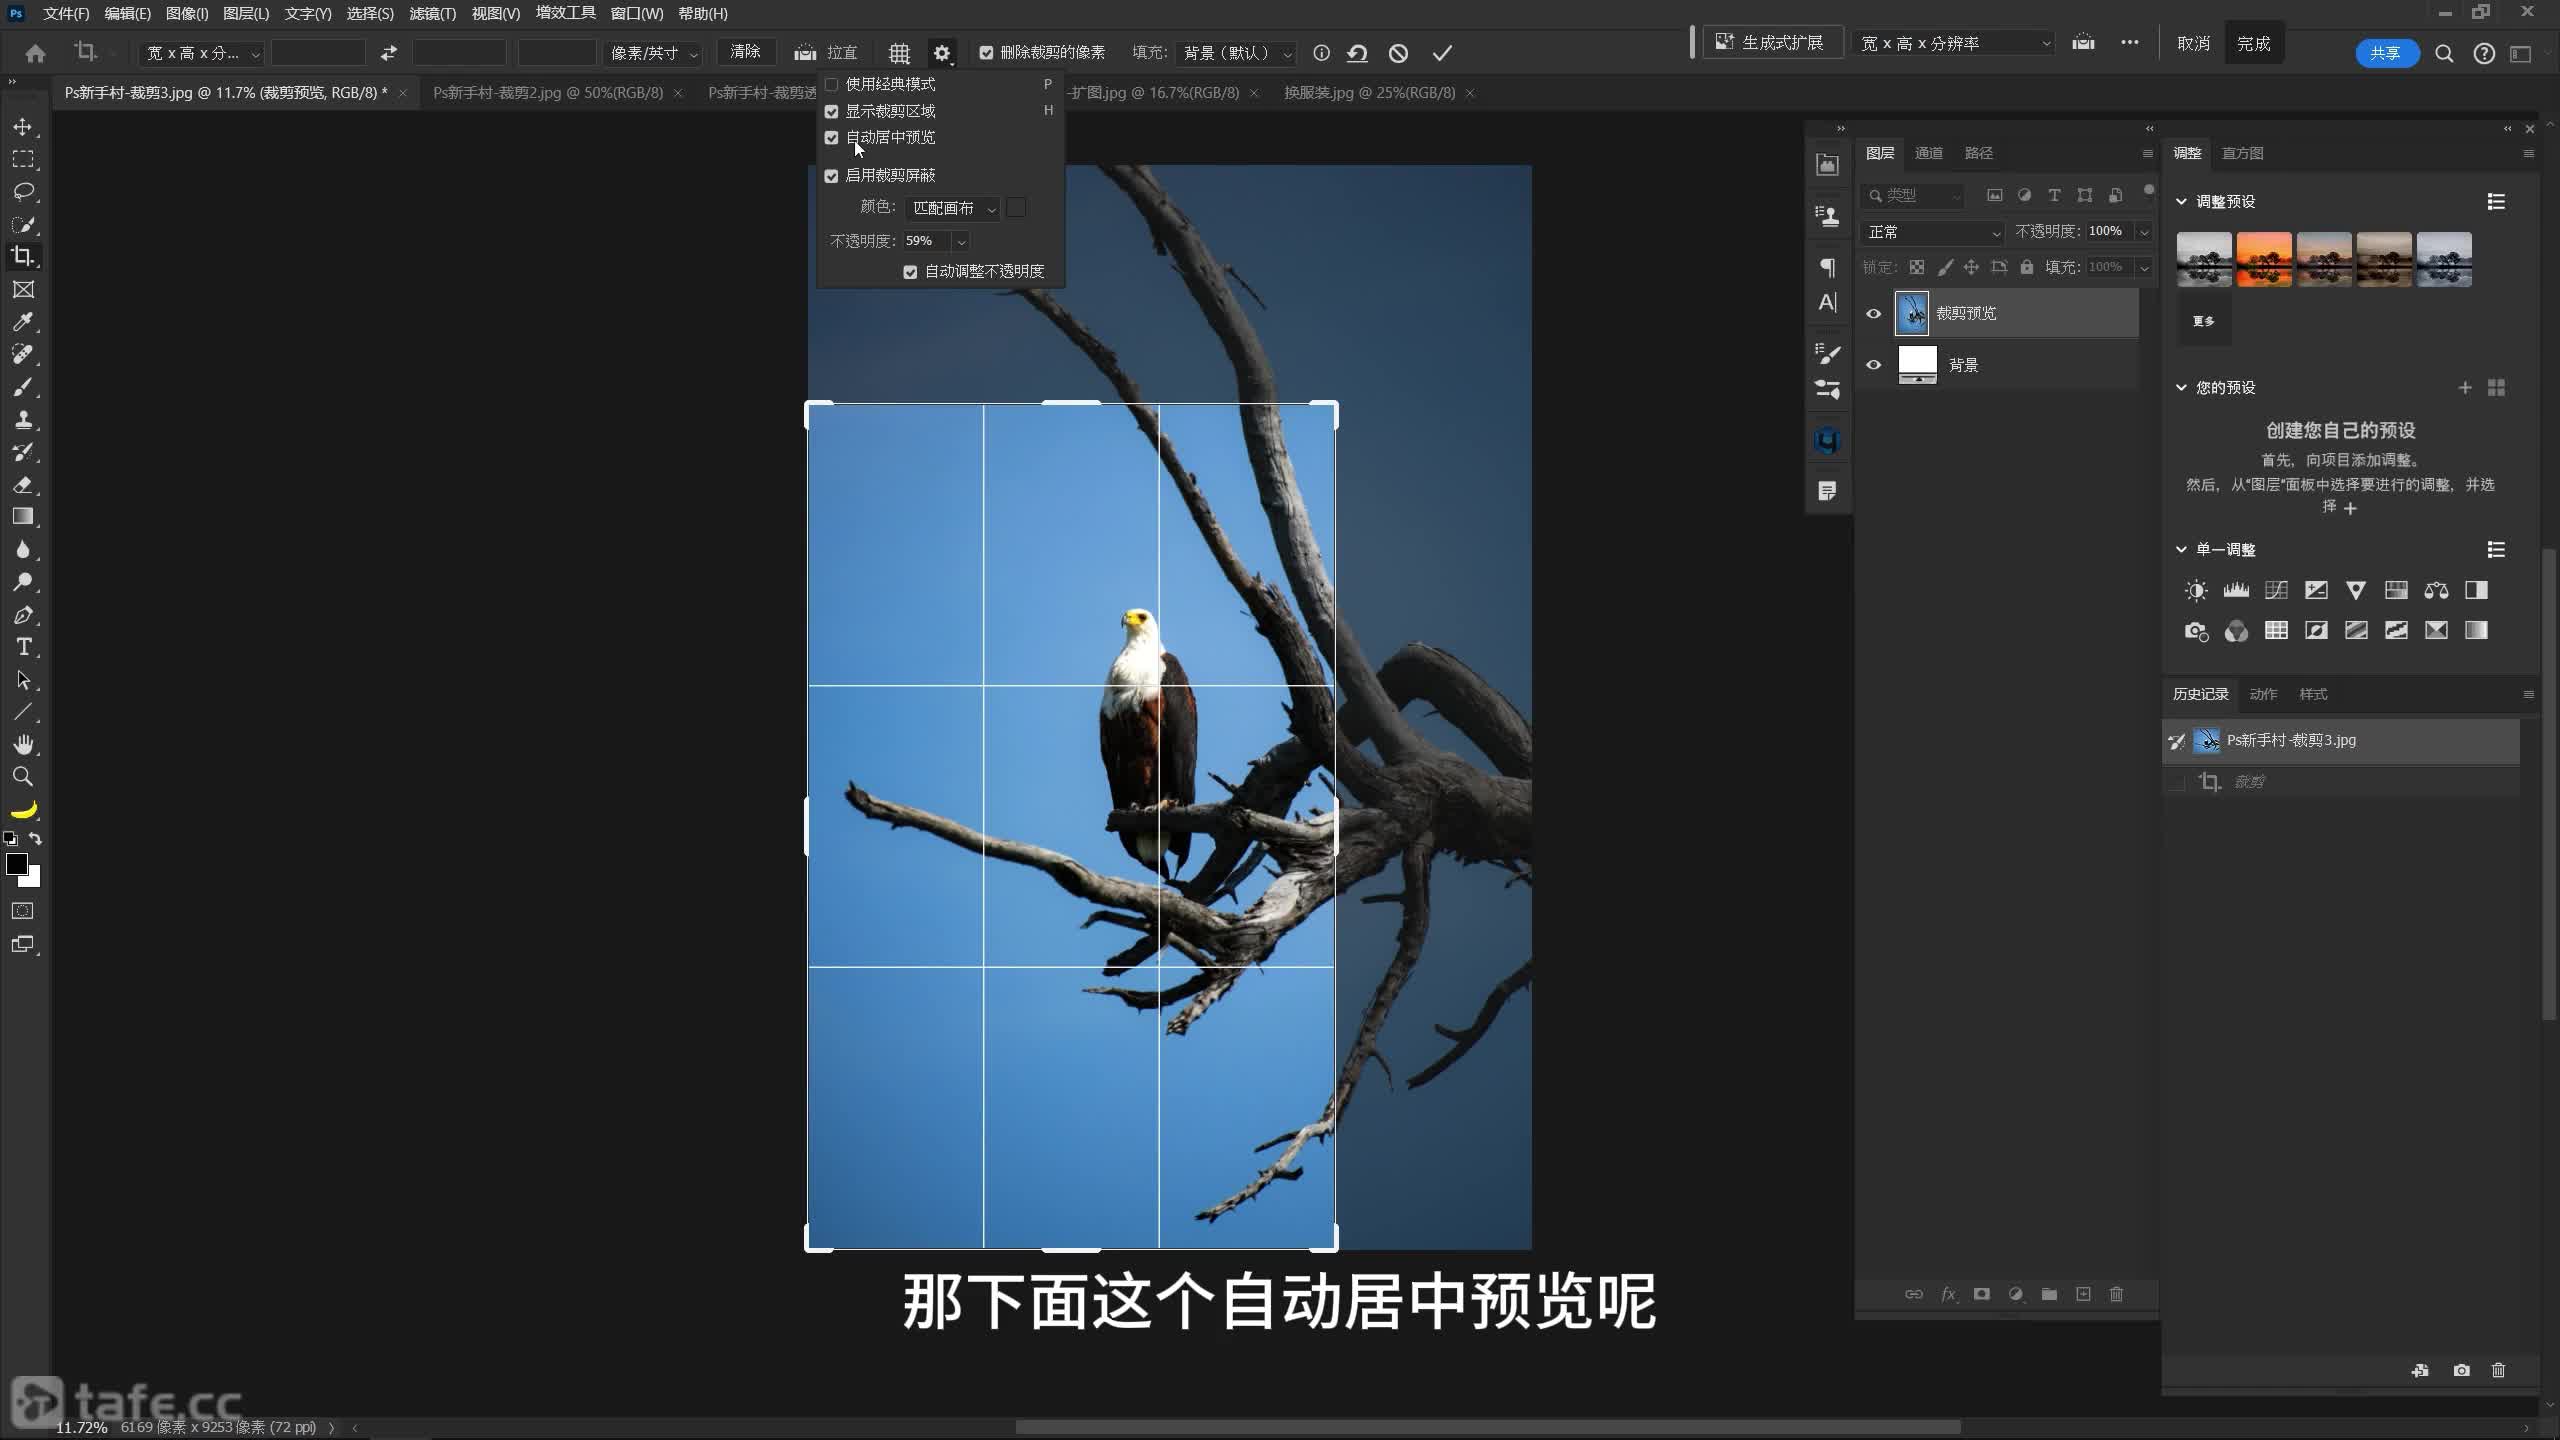Open the 匹配画布 color dropdown
This screenshot has width=2560, height=1440.
[x=952, y=208]
